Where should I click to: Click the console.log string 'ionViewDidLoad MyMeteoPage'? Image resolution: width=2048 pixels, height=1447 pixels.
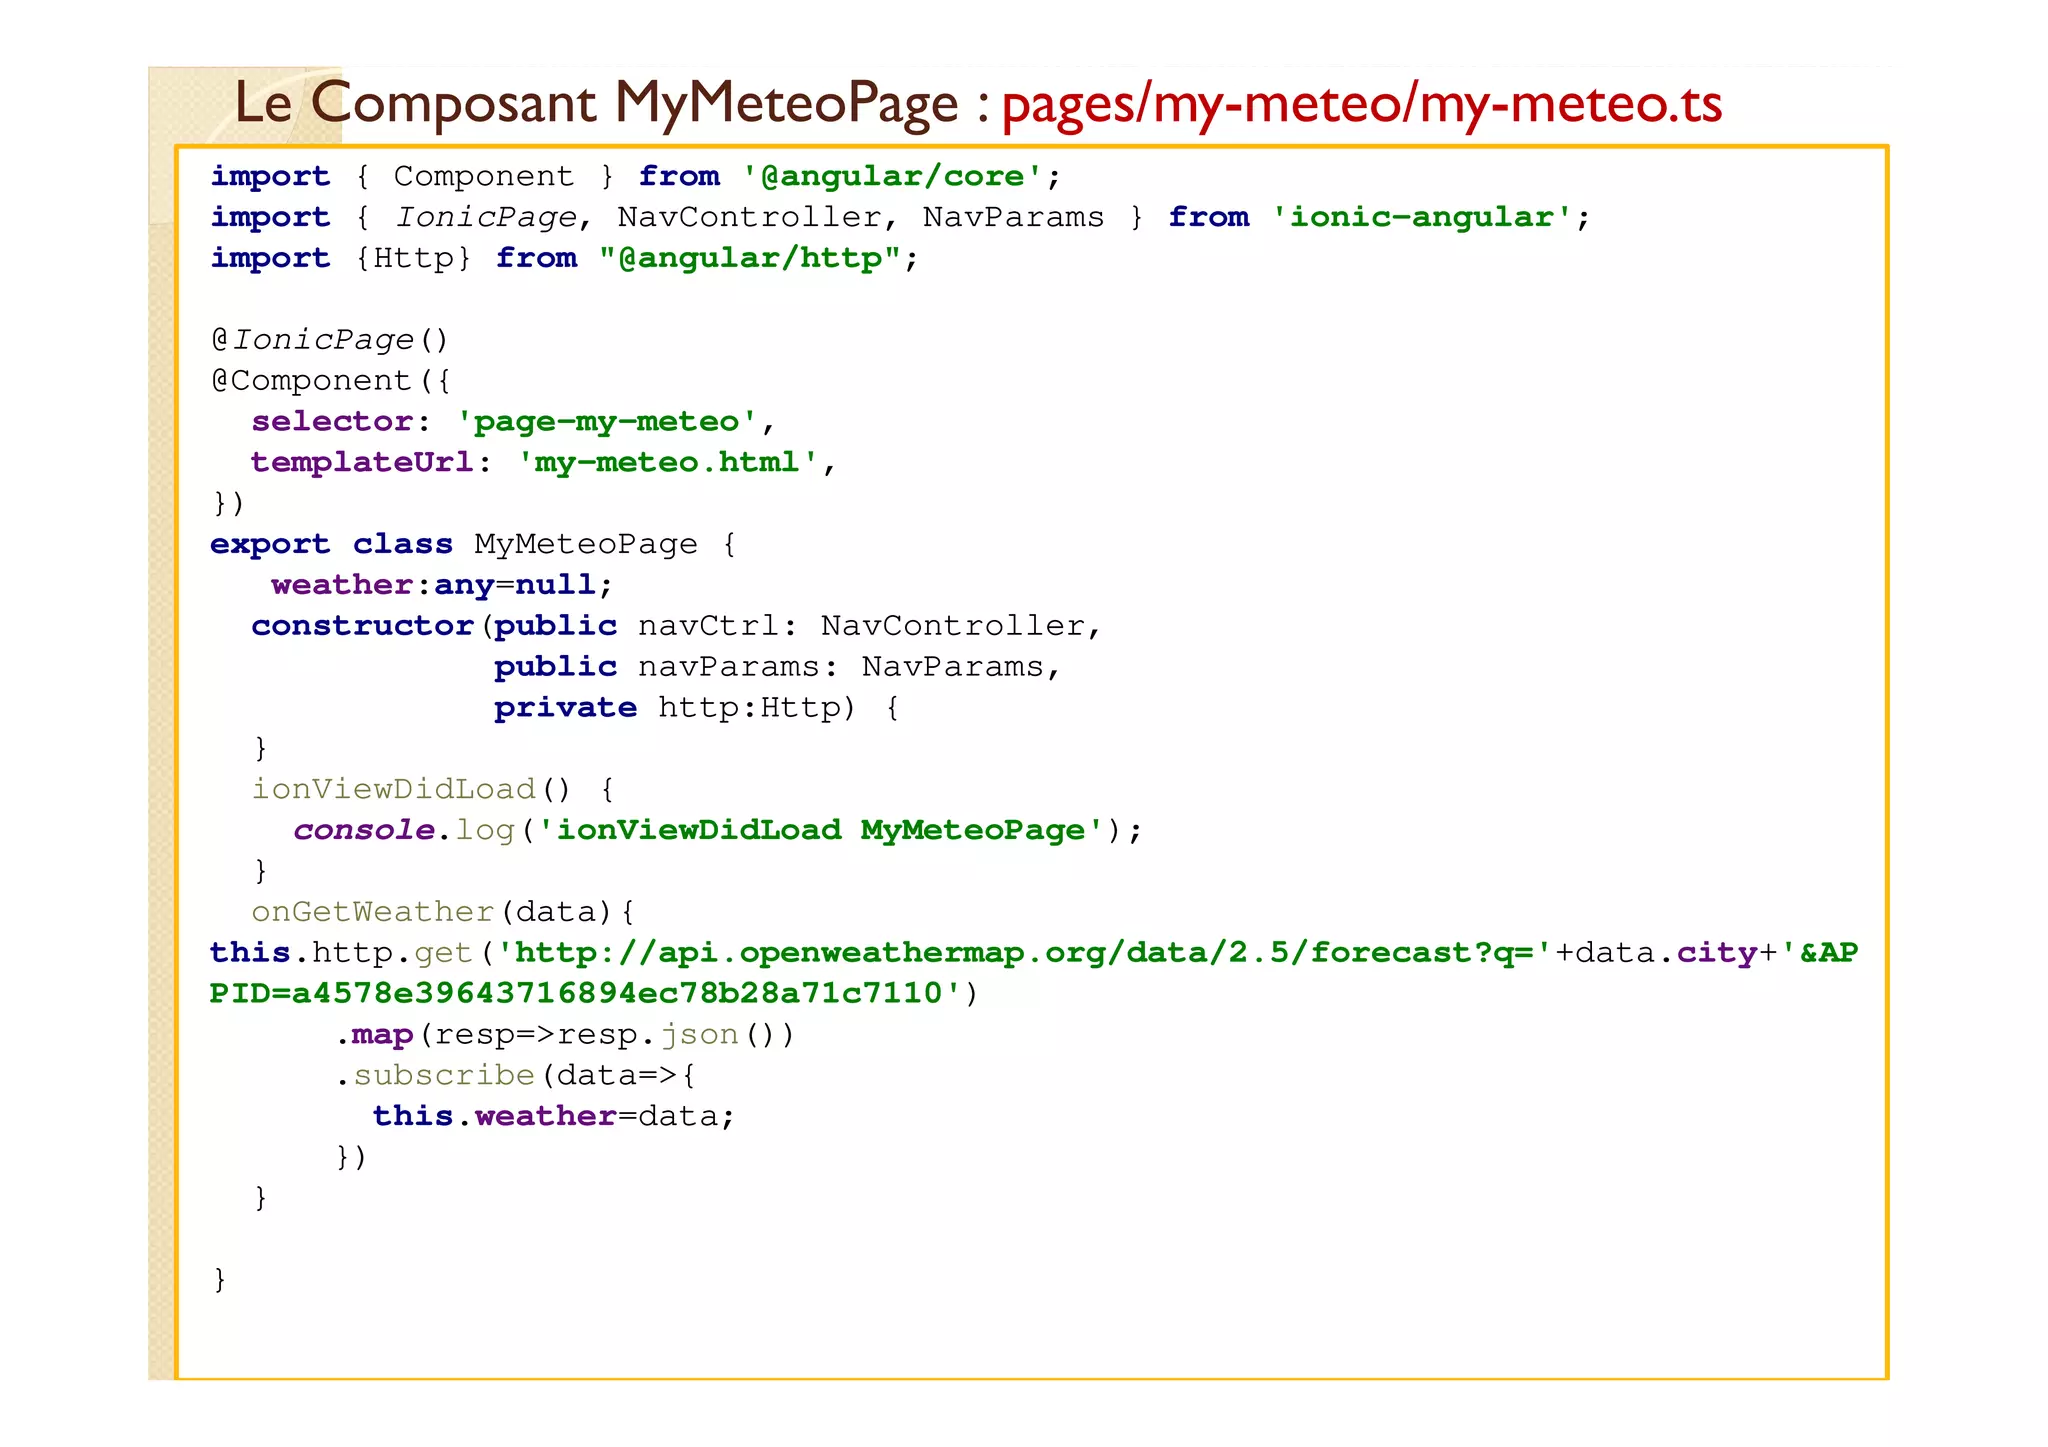[x=821, y=830]
